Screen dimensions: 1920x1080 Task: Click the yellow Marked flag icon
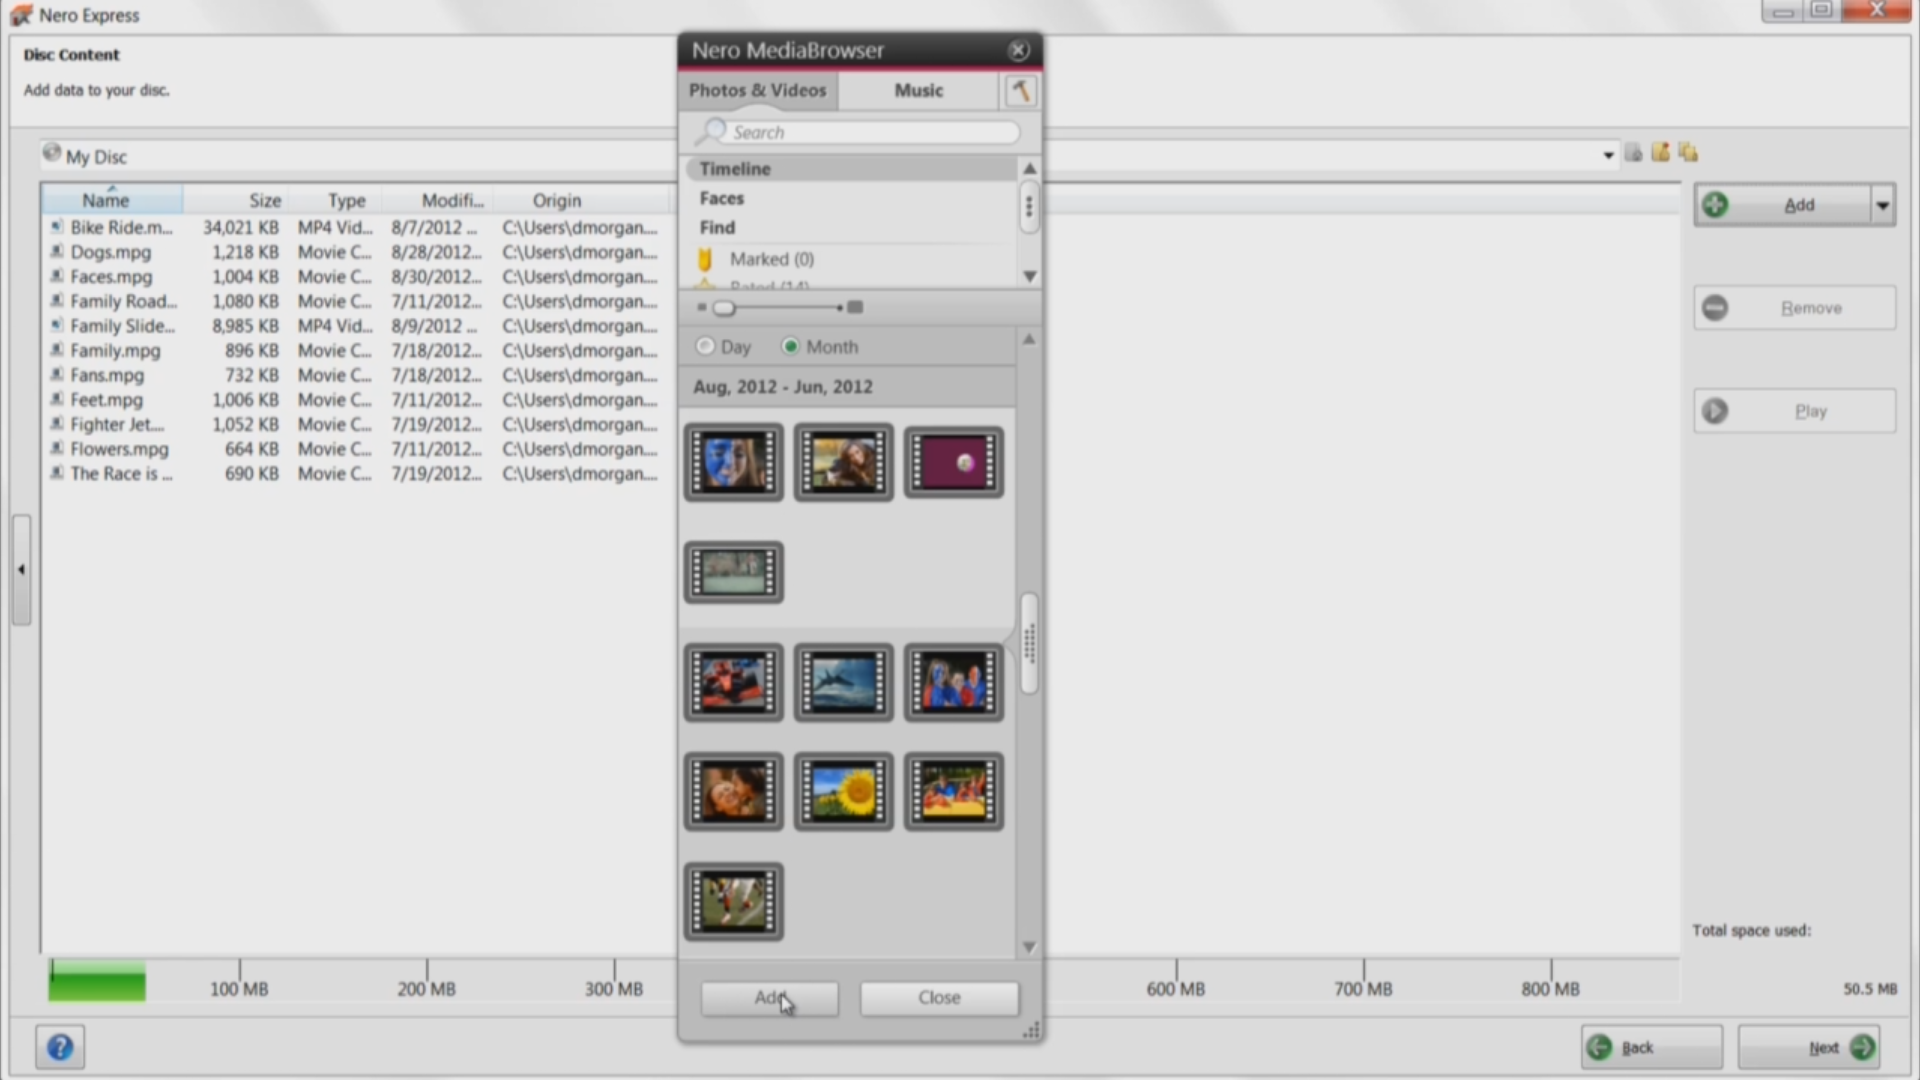coord(704,259)
